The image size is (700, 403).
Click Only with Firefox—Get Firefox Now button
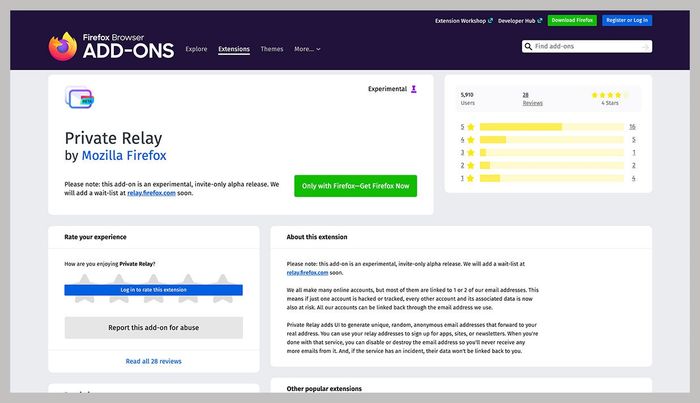click(355, 186)
